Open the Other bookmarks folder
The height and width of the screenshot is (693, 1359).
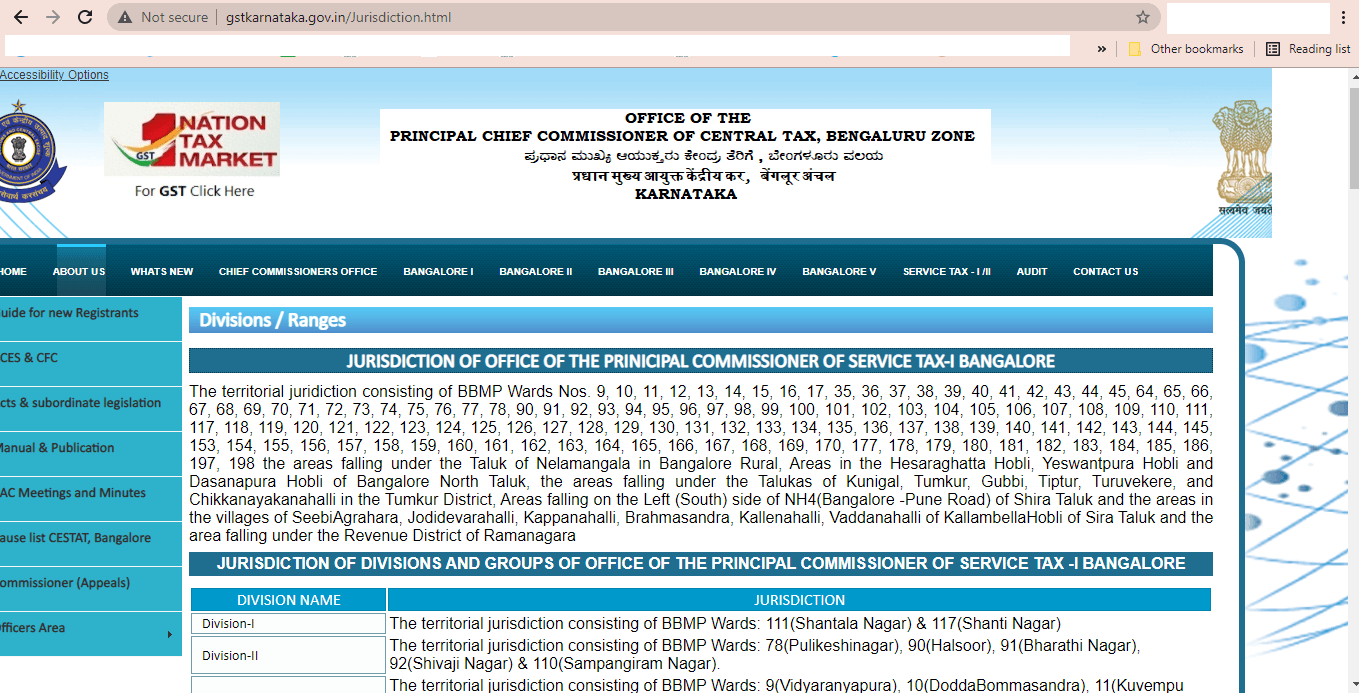pos(1187,48)
